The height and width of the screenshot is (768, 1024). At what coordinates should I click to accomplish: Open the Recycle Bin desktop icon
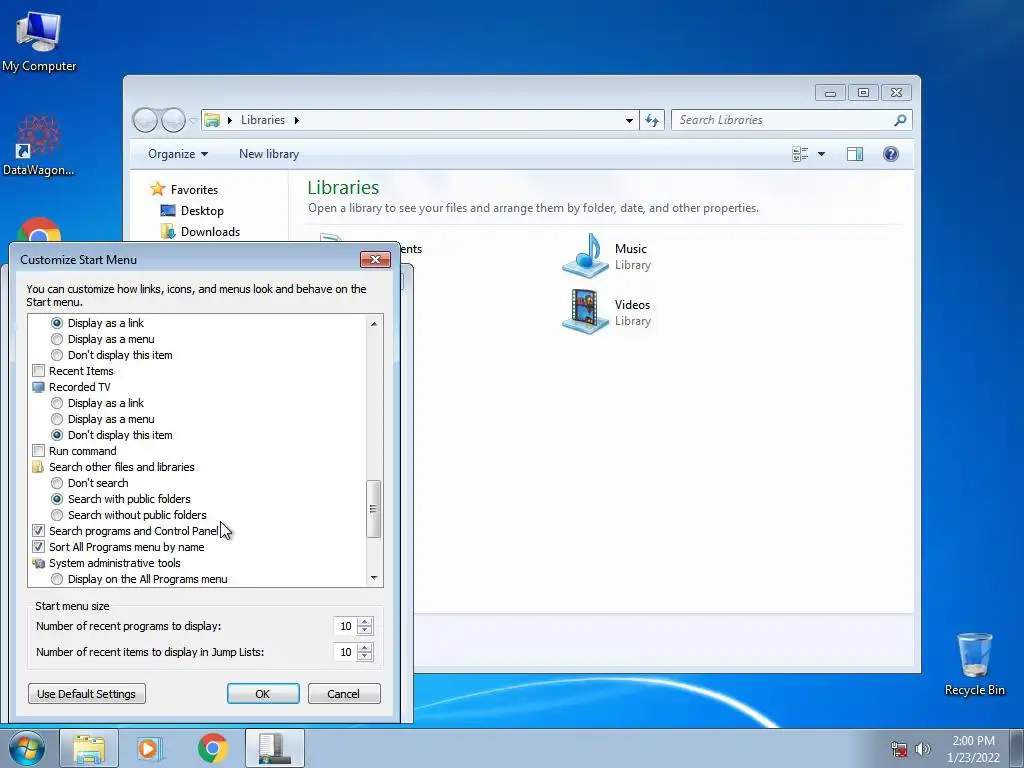(974, 664)
